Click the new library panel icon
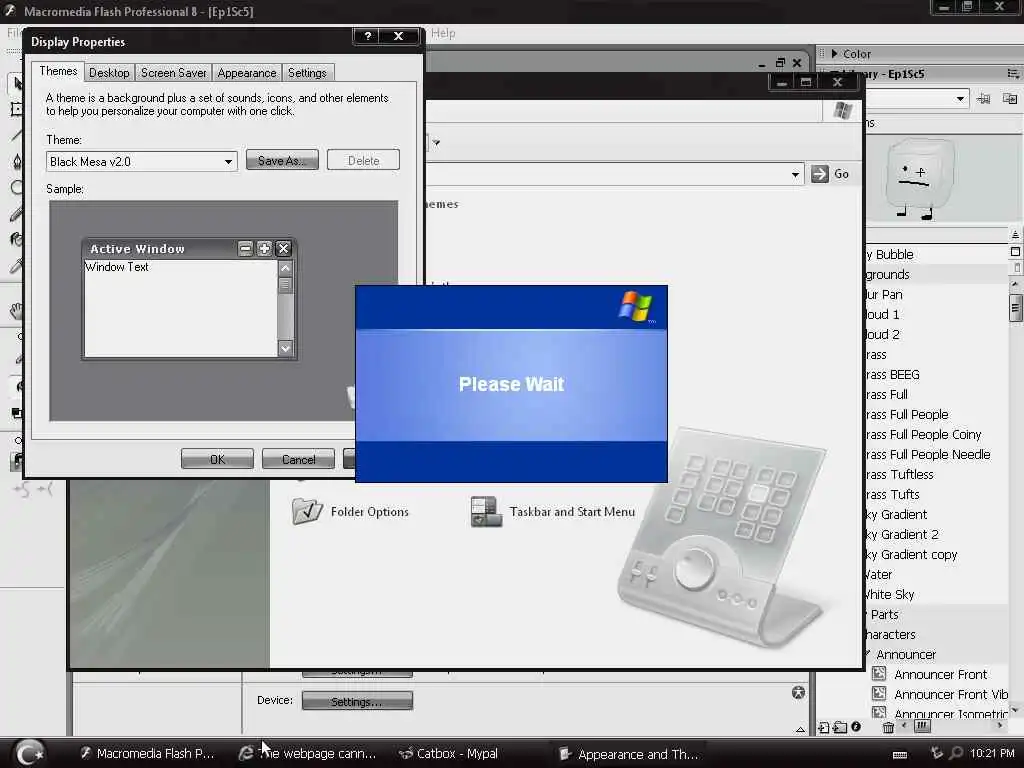The width and height of the screenshot is (1024, 768). (1010, 99)
